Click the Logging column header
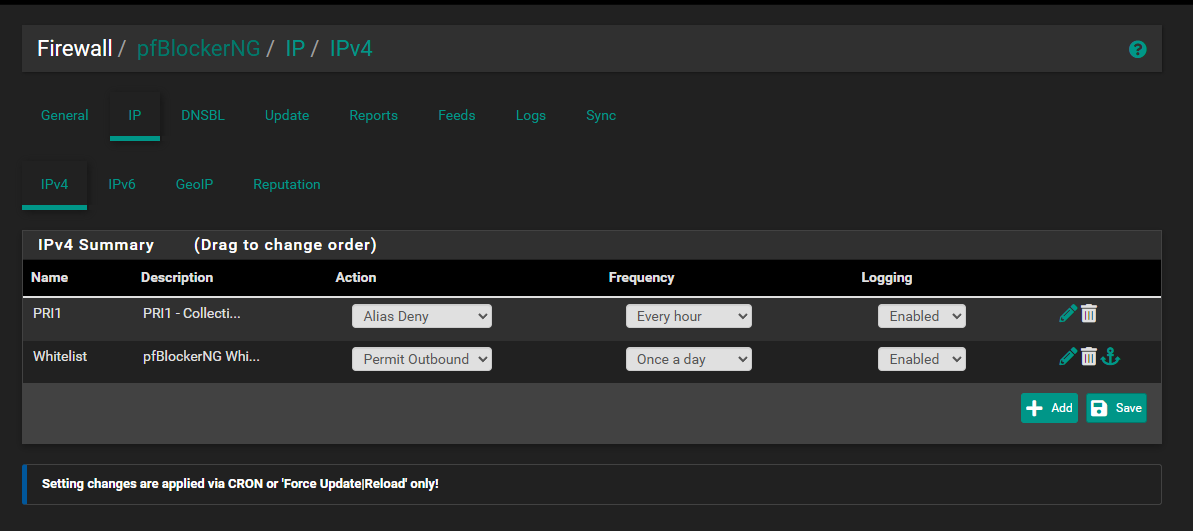This screenshot has height=531, width=1193. pos(886,278)
